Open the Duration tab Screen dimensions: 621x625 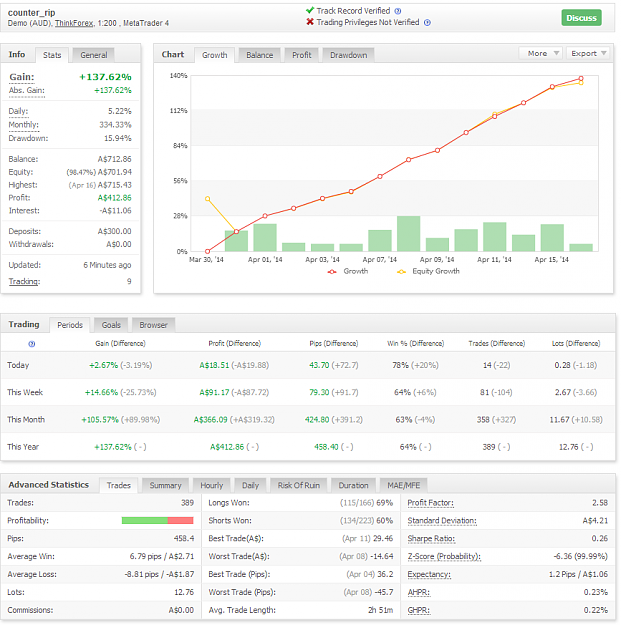(x=353, y=485)
